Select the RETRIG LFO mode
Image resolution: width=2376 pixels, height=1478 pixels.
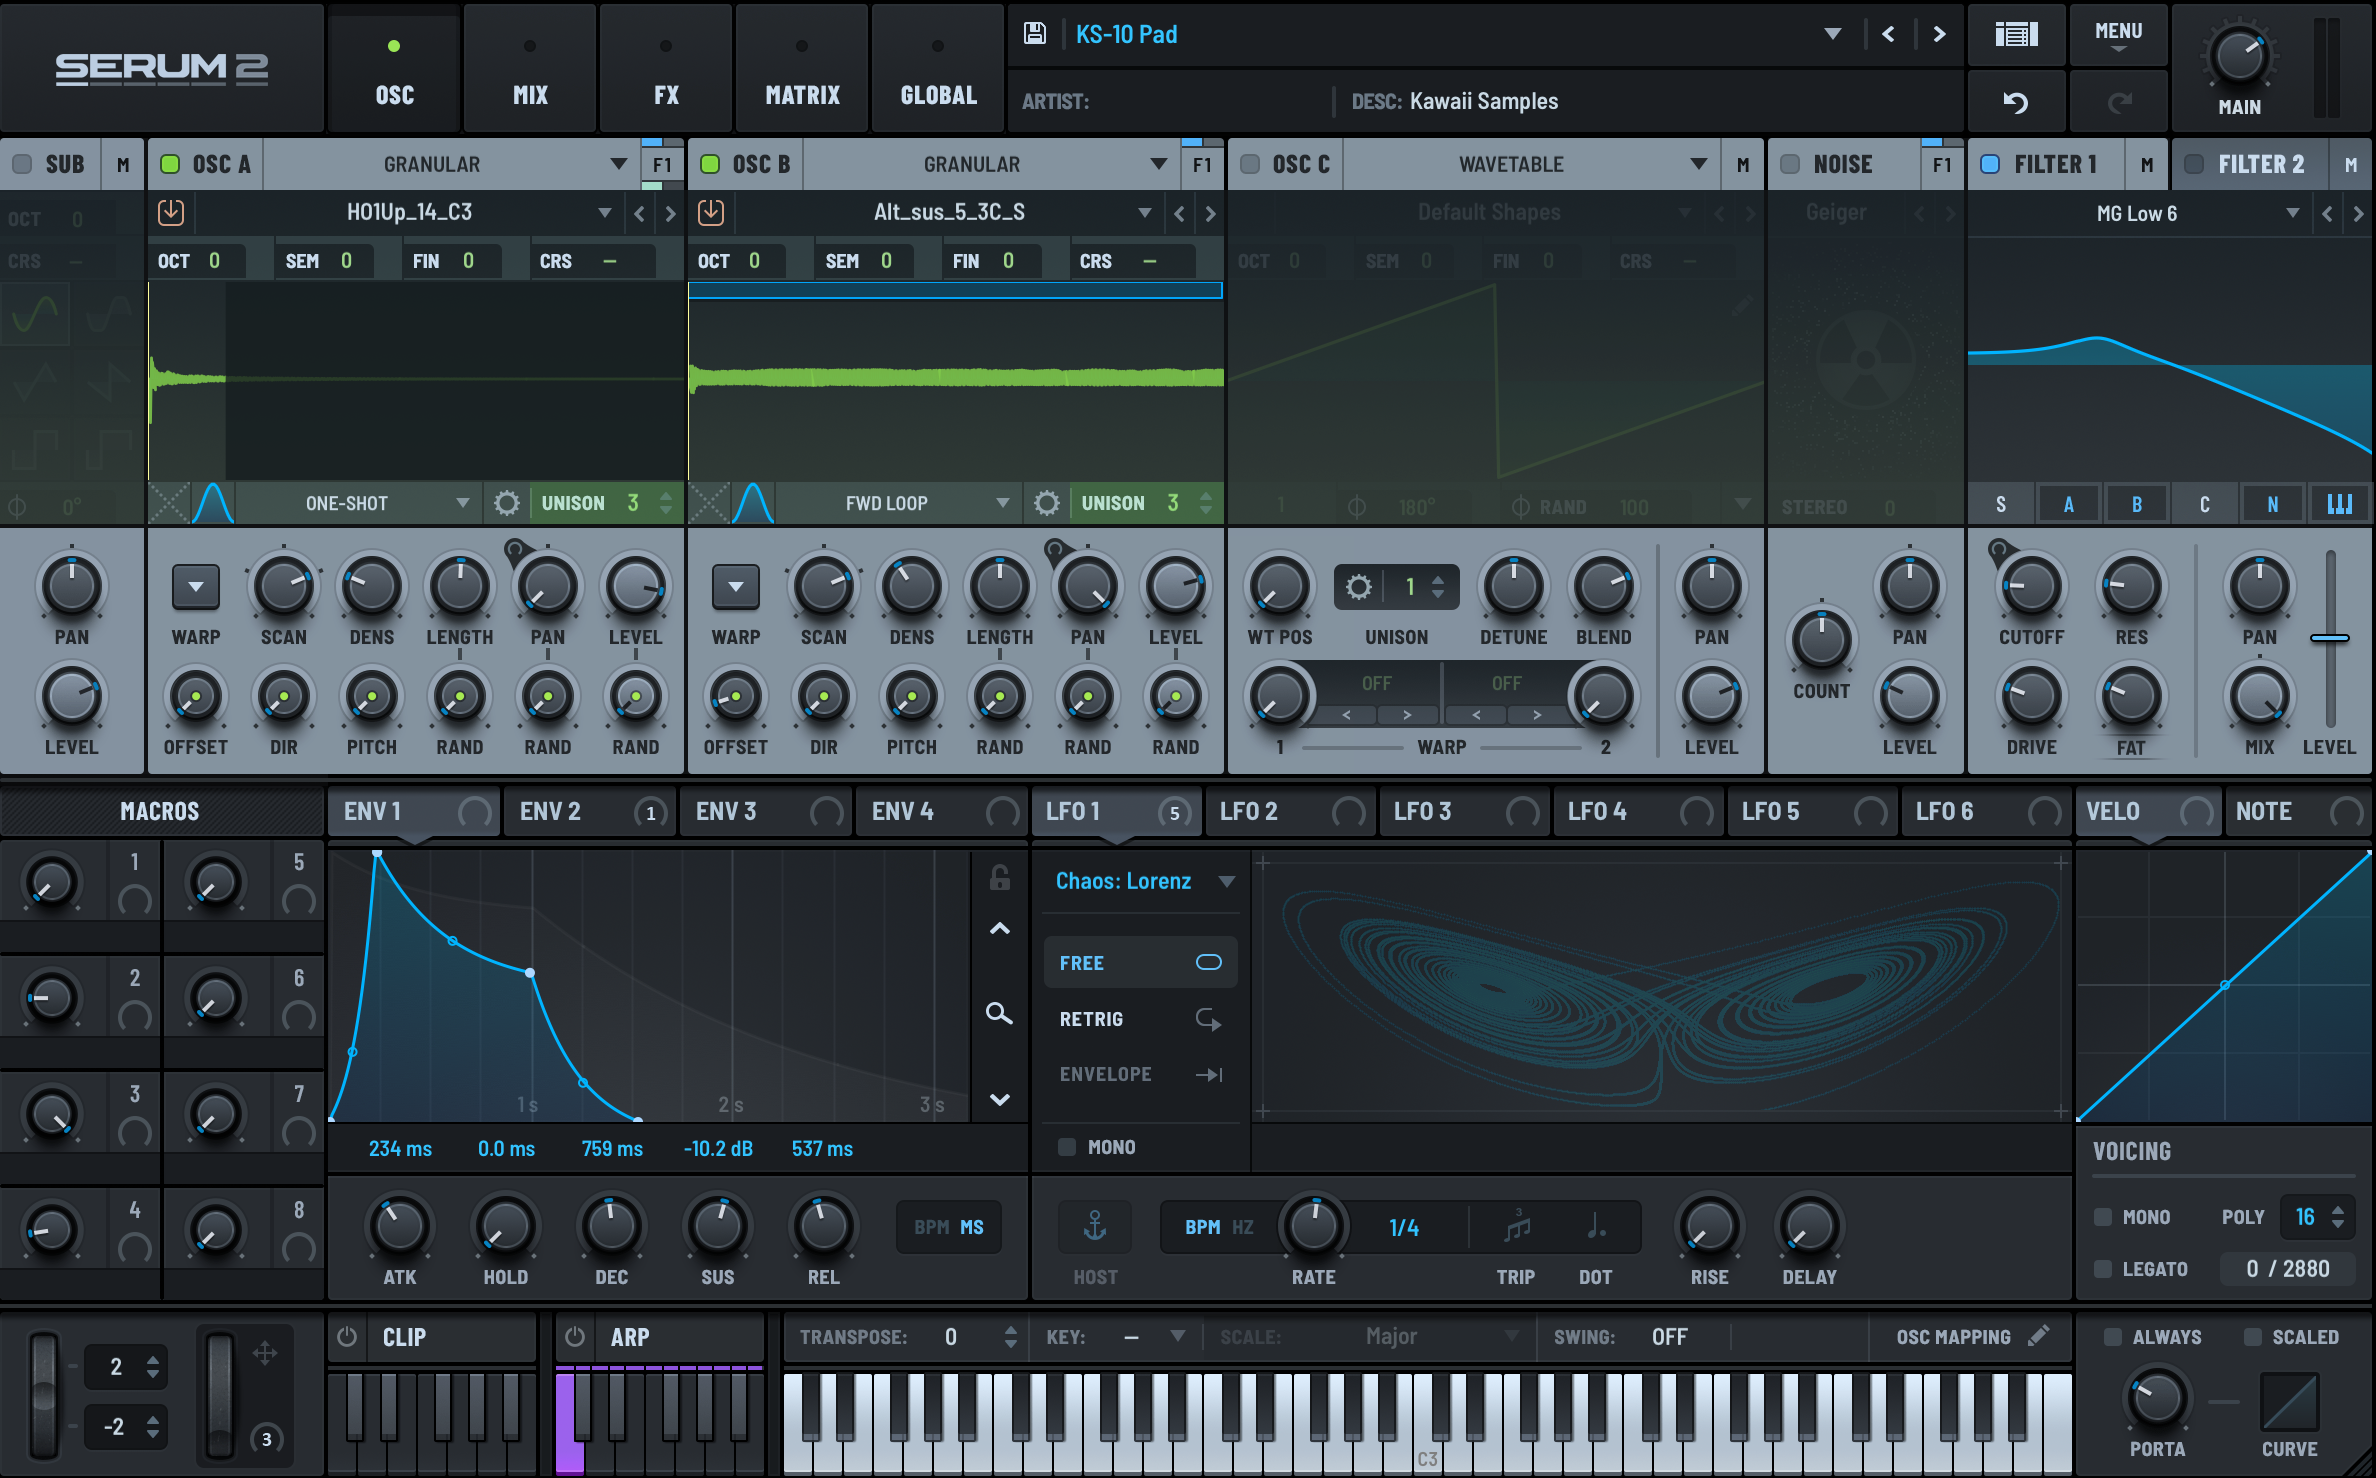(x=1140, y=1019)
